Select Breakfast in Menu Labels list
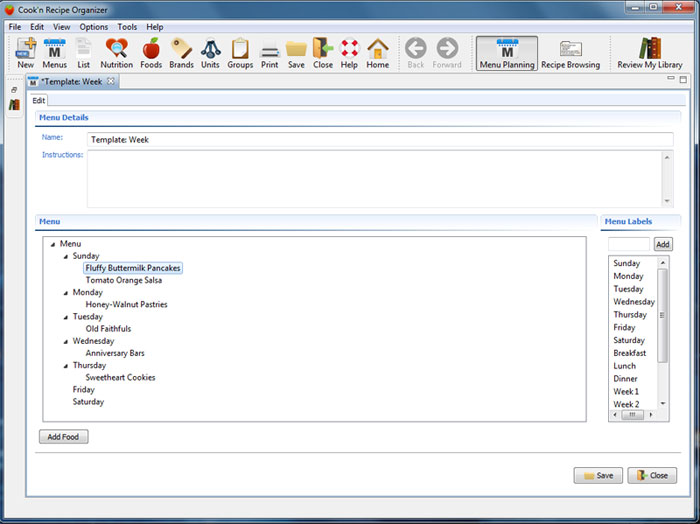Screen dimensions: 700x524 point(629,353)
